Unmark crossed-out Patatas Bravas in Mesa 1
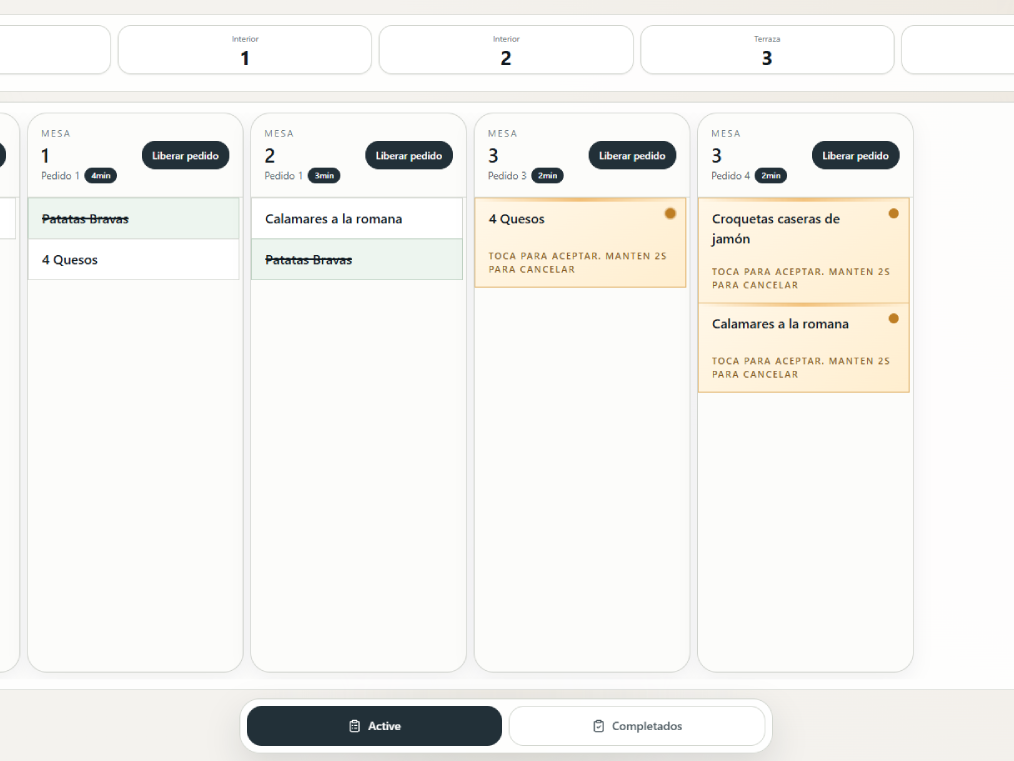The image size is (1014, 761). (x=133, y=219)
